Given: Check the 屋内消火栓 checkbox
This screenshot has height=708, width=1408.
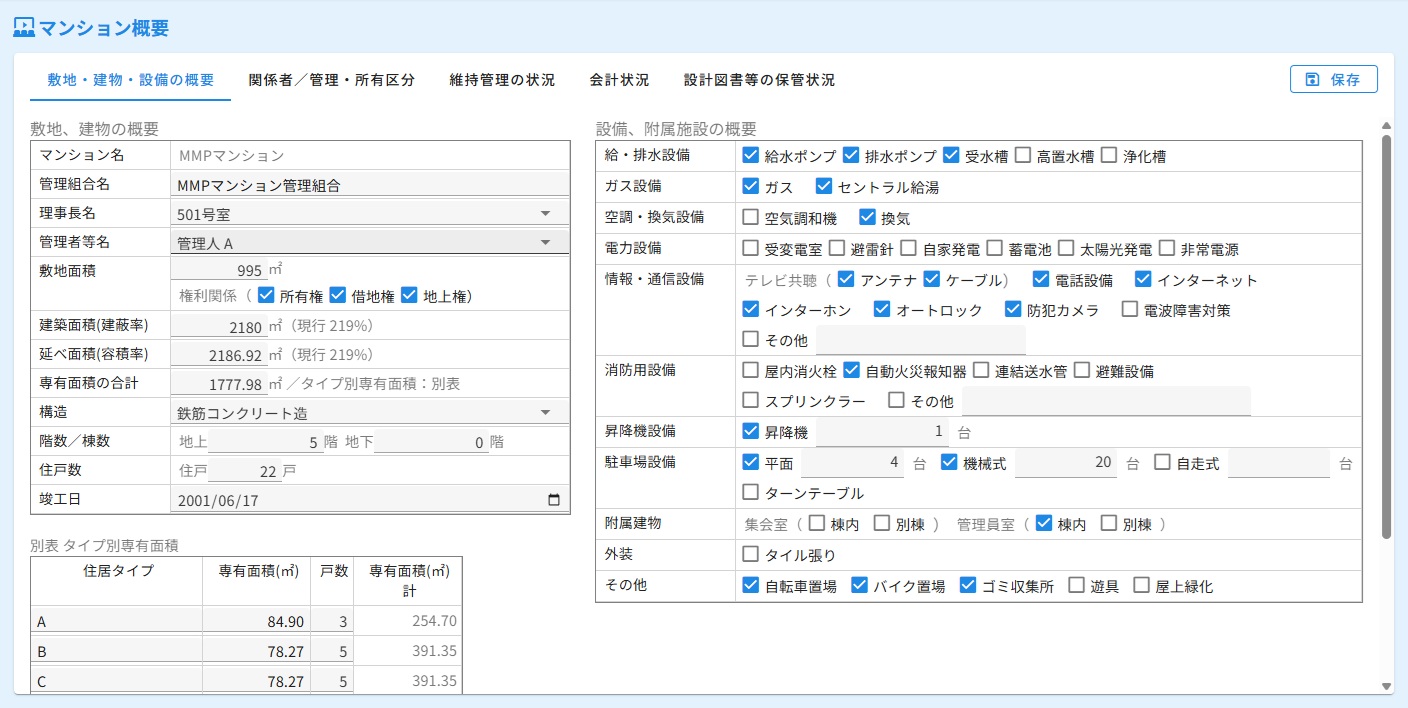Looking at the screenshot, I should tap(751, 370).
